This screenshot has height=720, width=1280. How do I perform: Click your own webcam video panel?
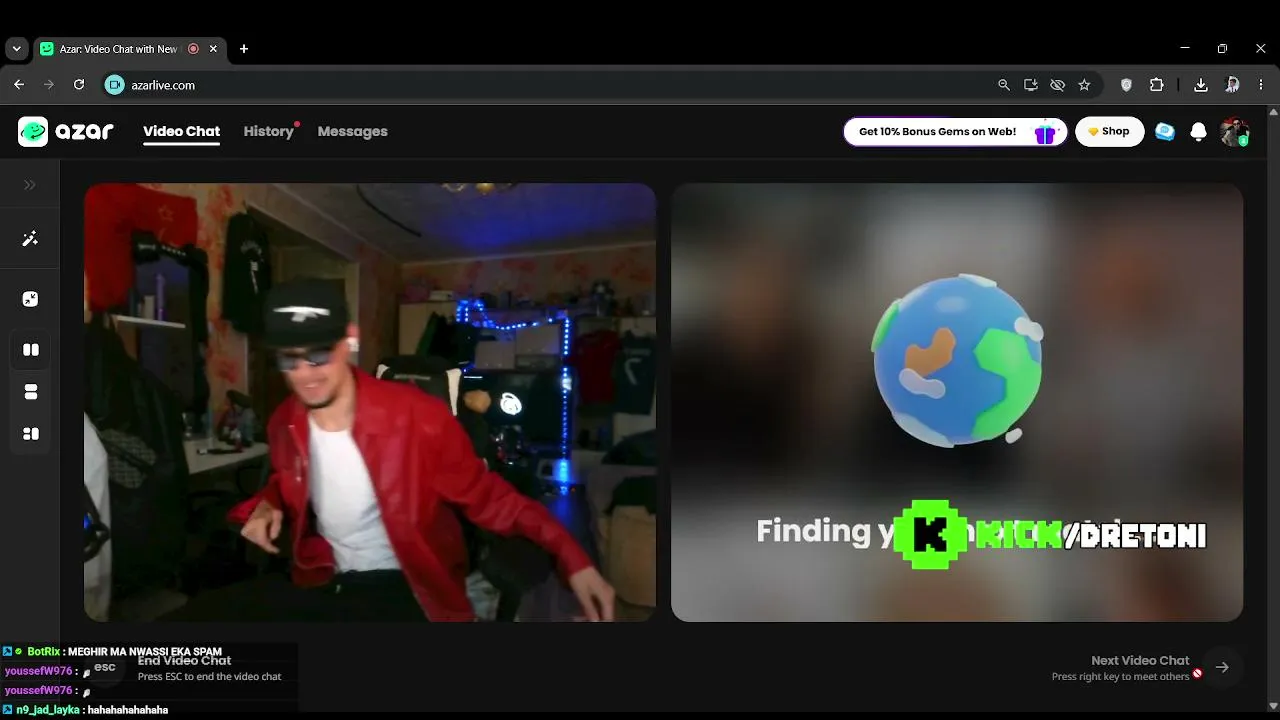coord(370,402)
